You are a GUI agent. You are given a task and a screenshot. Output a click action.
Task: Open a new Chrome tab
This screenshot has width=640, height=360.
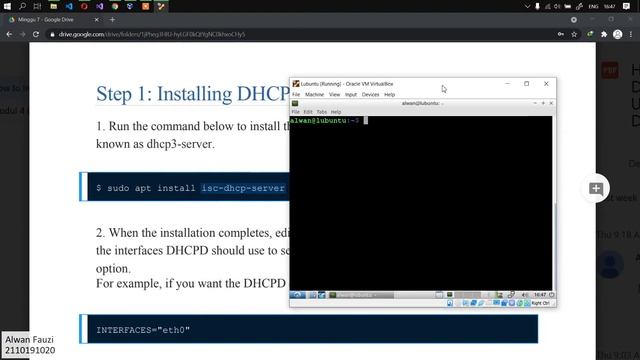pos(112,20)
